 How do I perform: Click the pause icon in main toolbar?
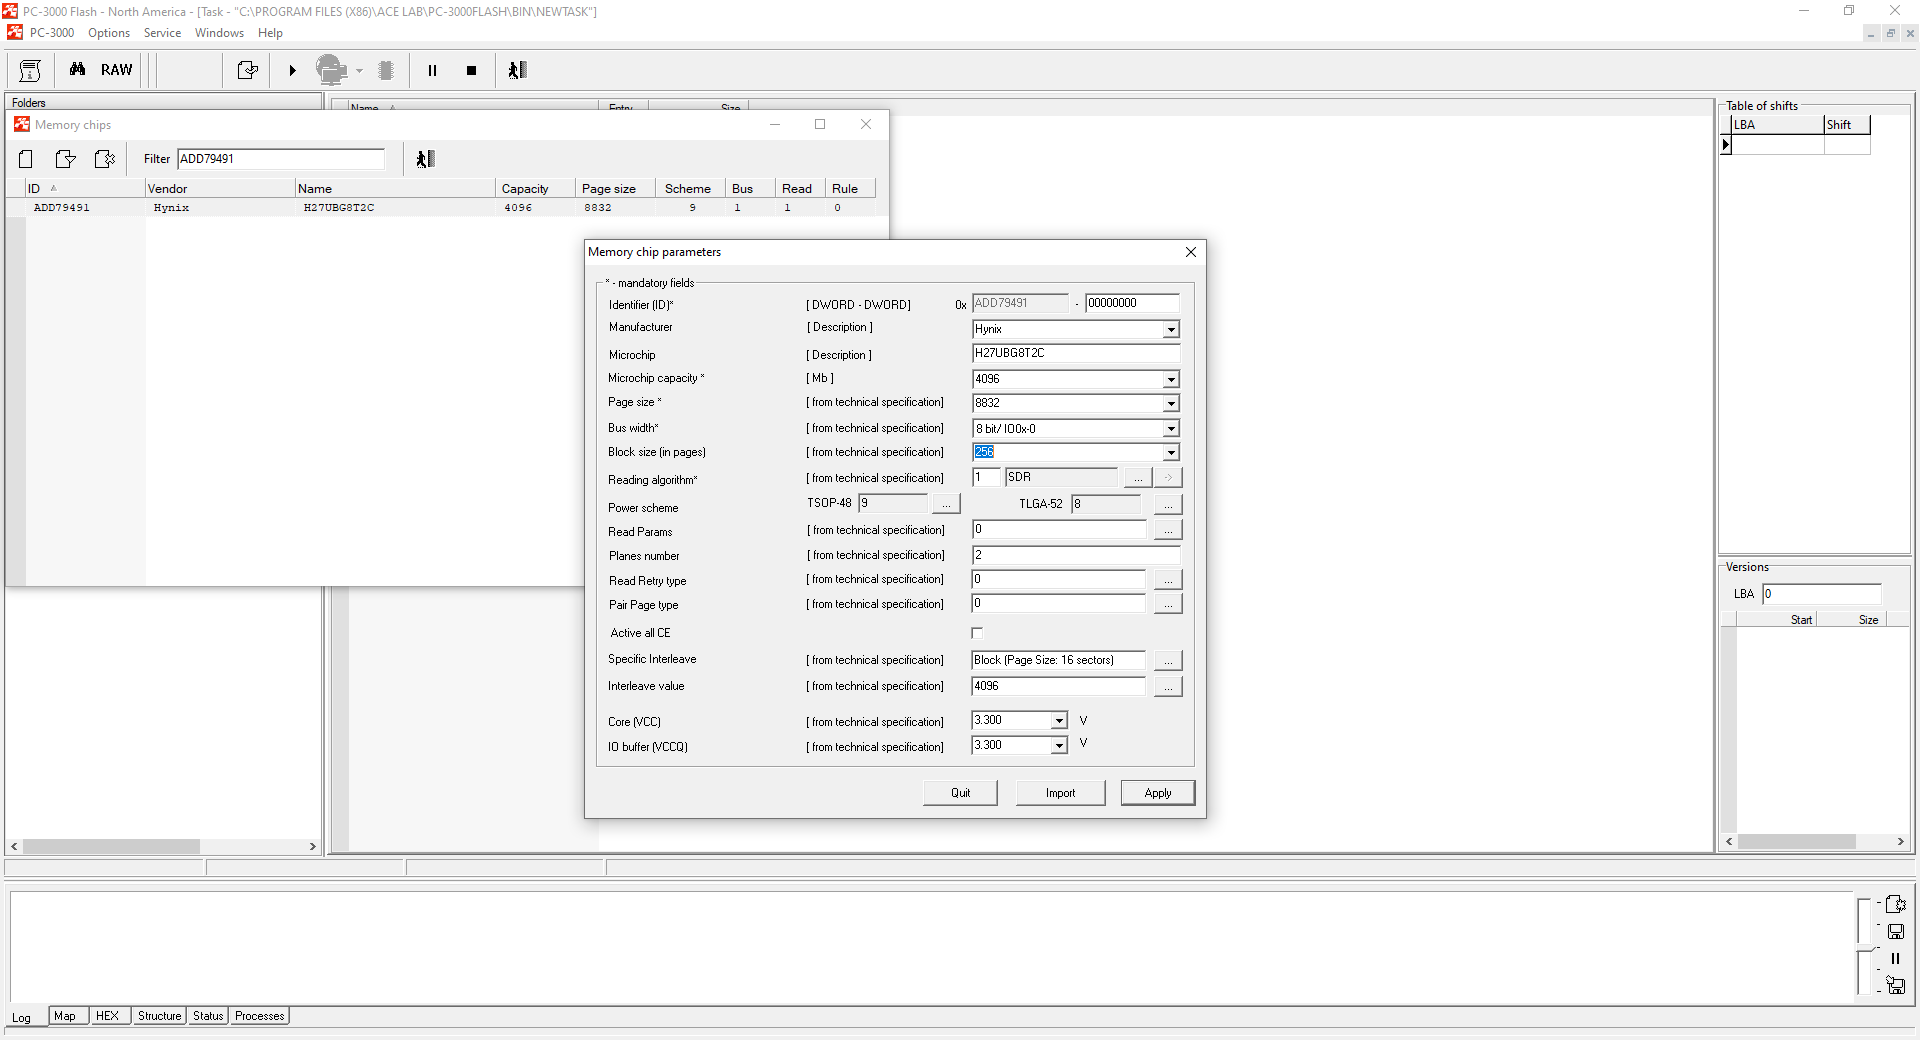[432, 70]
